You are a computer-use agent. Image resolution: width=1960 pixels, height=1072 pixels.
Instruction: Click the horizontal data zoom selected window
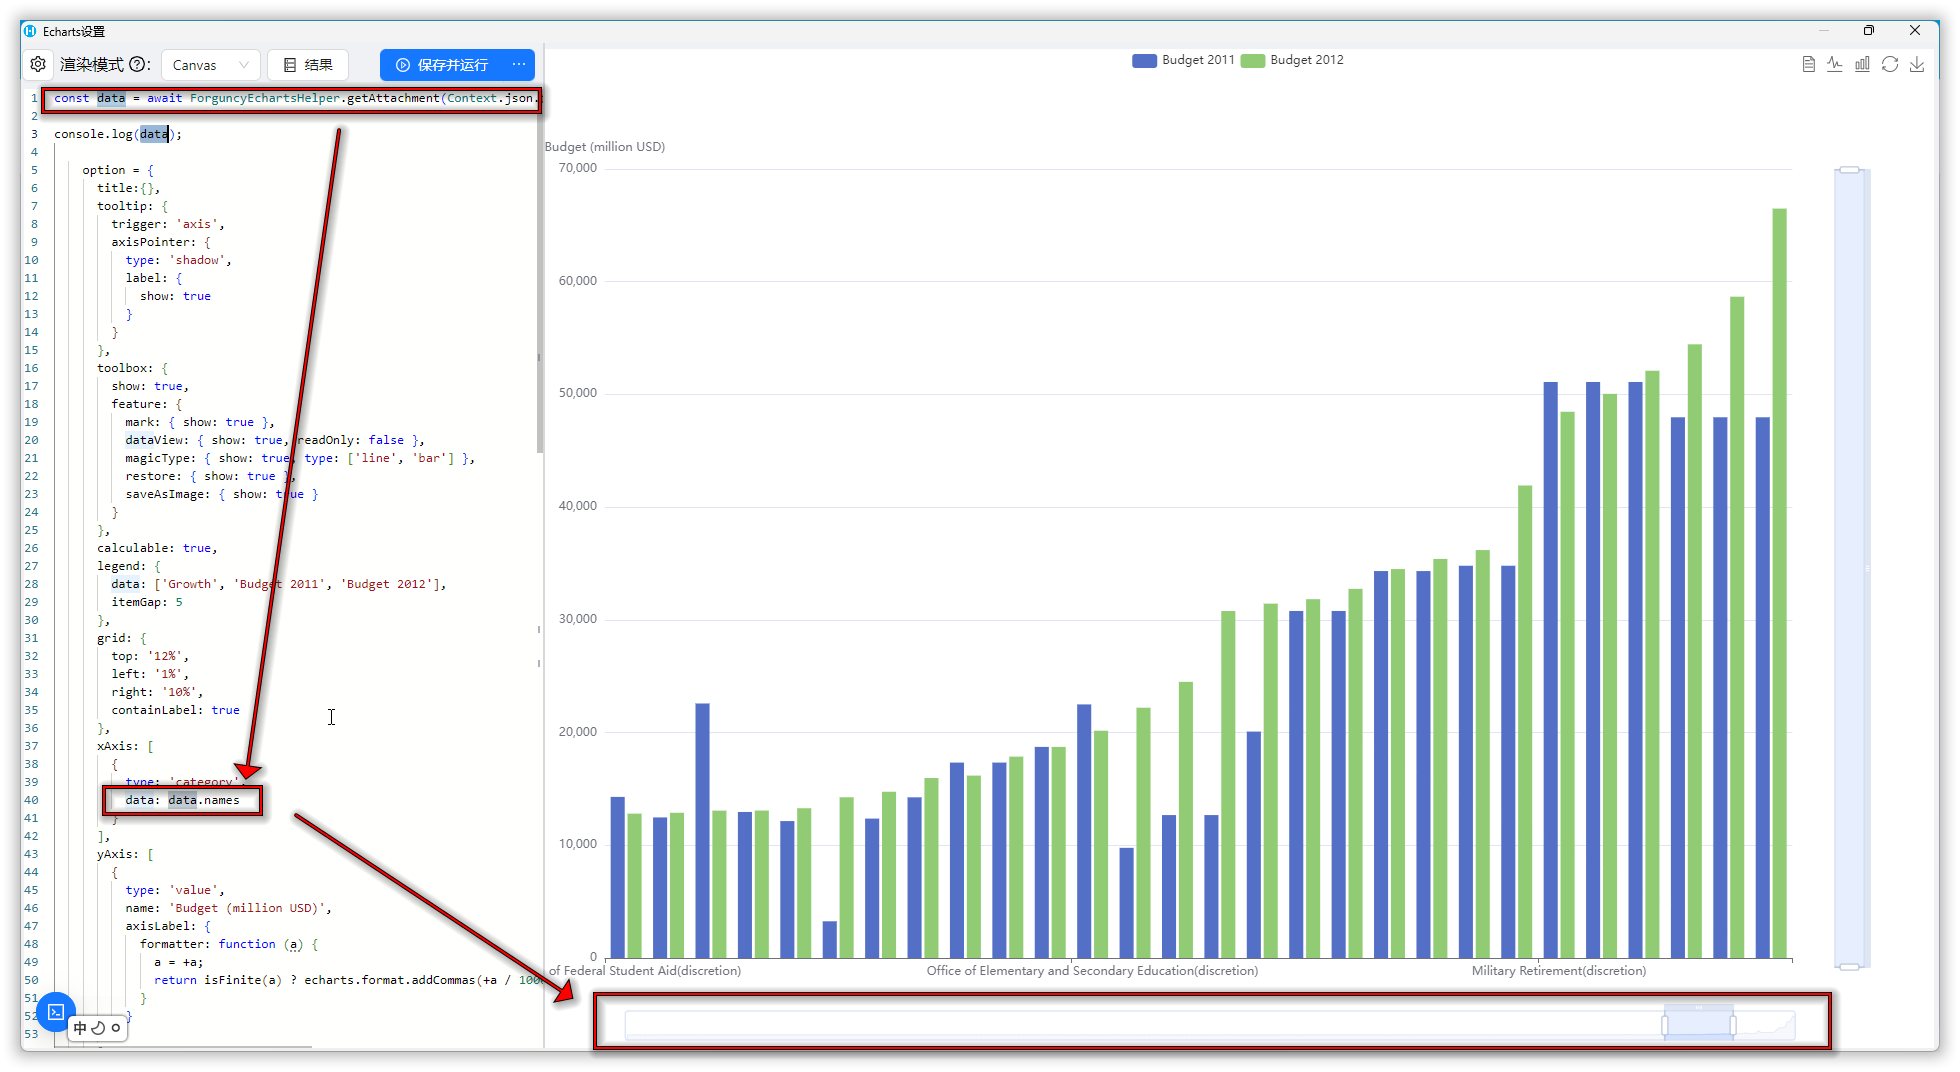pyautogui.click(x=1699, y=1025)
